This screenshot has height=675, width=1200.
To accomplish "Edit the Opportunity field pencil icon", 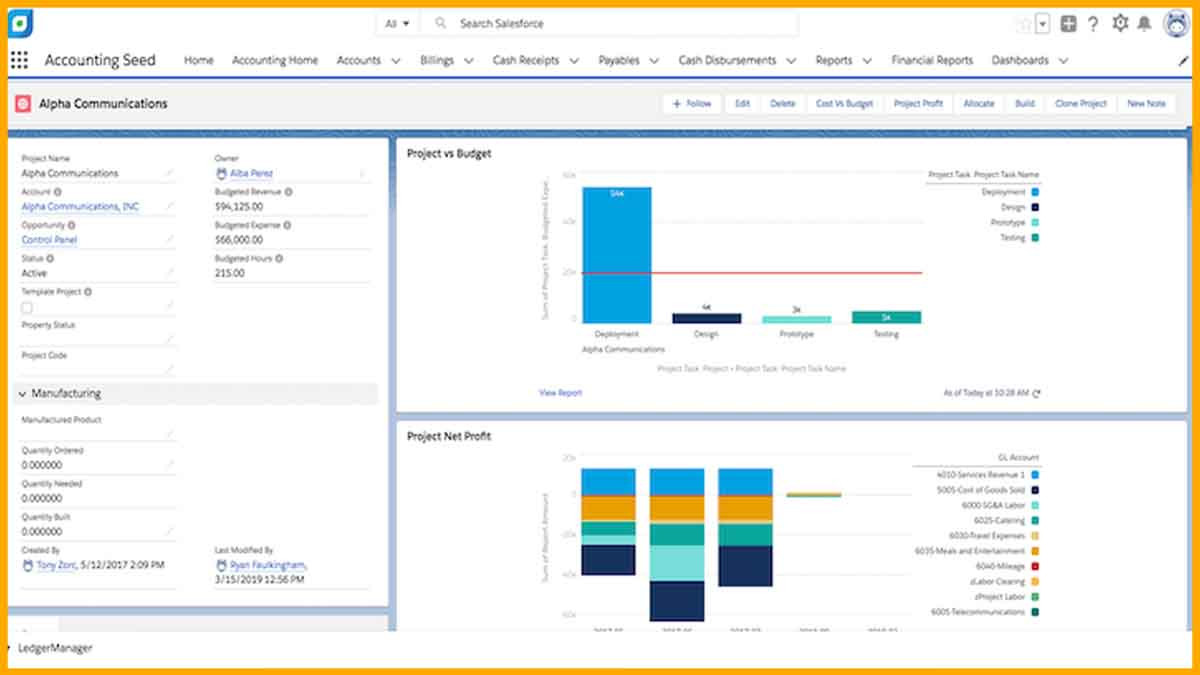I will click(x=169, y=240).
